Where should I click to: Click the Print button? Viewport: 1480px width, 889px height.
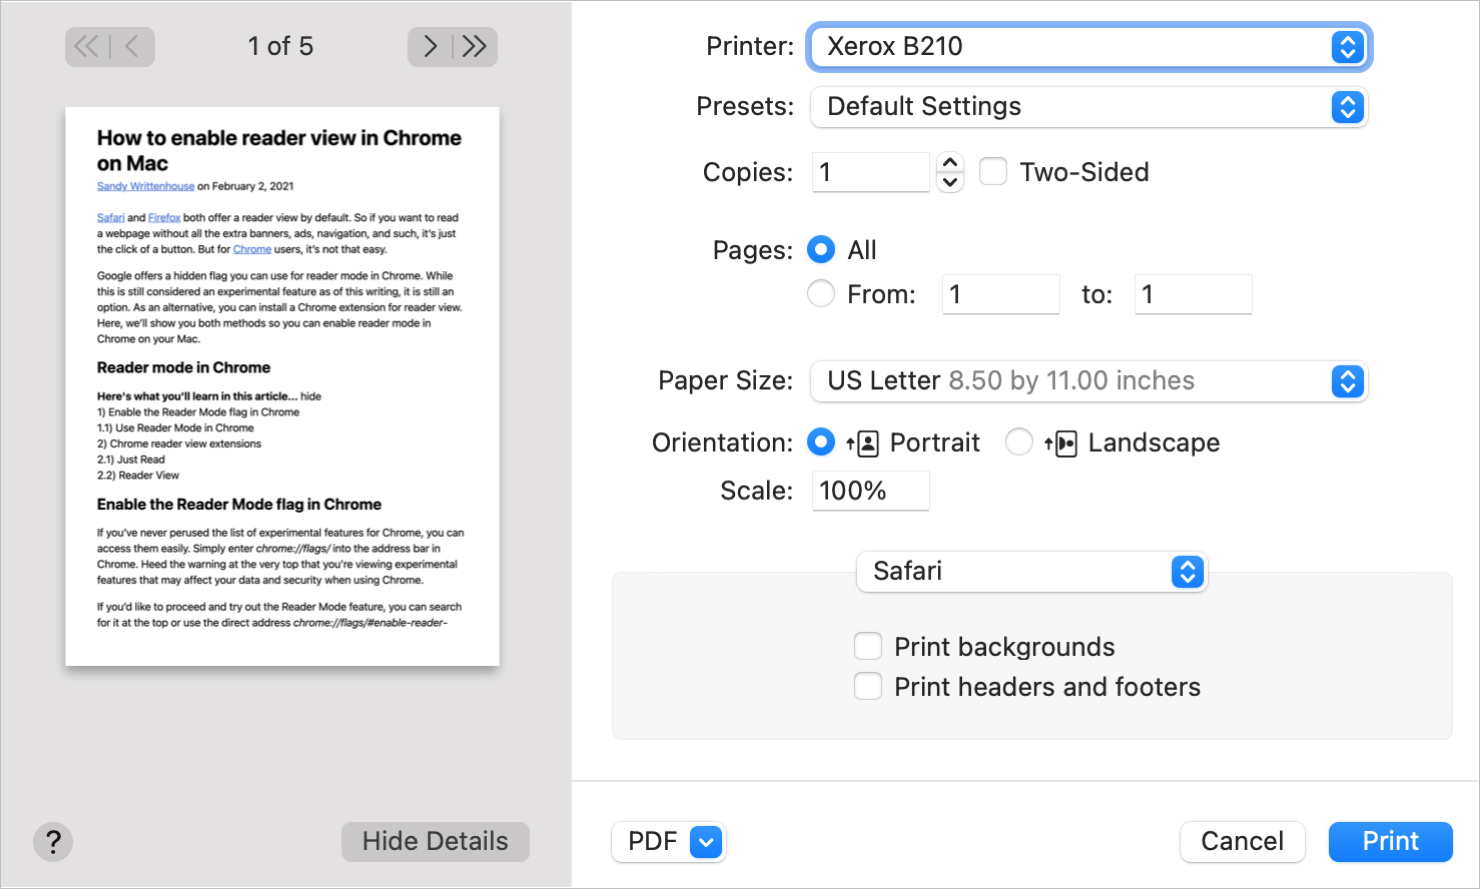point(1389,841)
